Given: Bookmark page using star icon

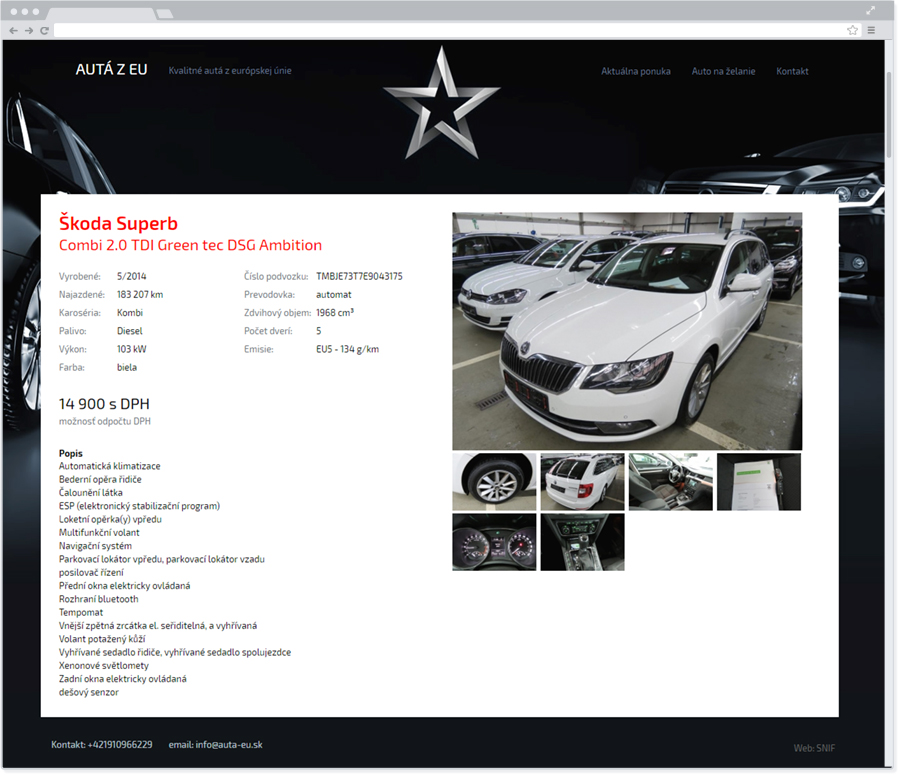Looking at the screenshot, I should click(x=852, y=31).
